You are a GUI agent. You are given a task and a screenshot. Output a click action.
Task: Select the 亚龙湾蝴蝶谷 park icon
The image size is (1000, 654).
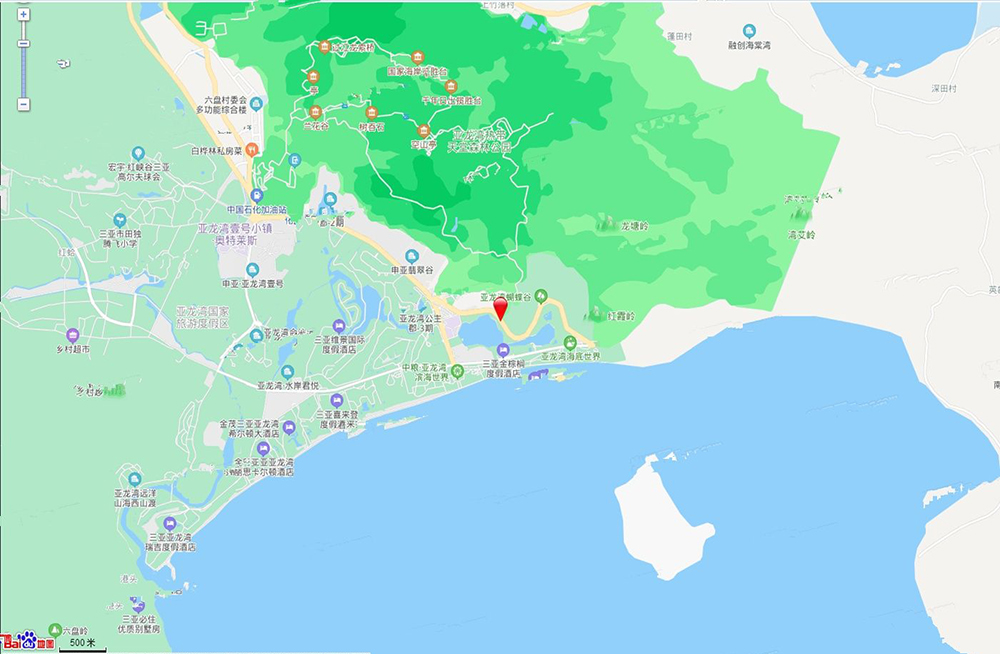[x=541, y=295]
